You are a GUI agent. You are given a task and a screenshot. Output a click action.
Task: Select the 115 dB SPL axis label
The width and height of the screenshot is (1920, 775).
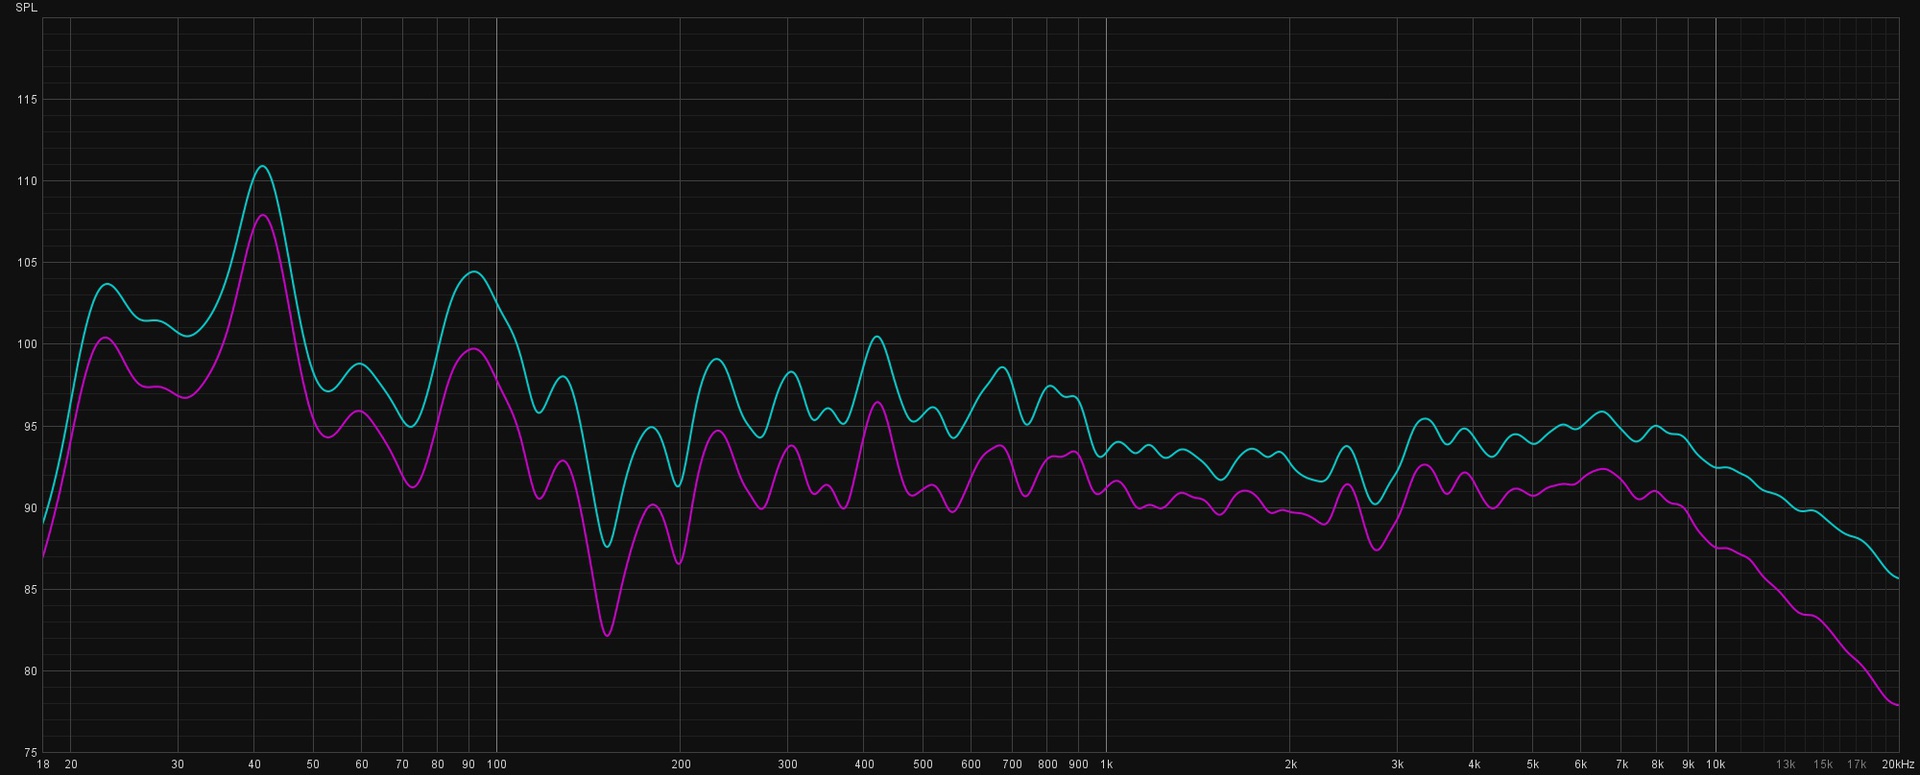click(27, 100)
